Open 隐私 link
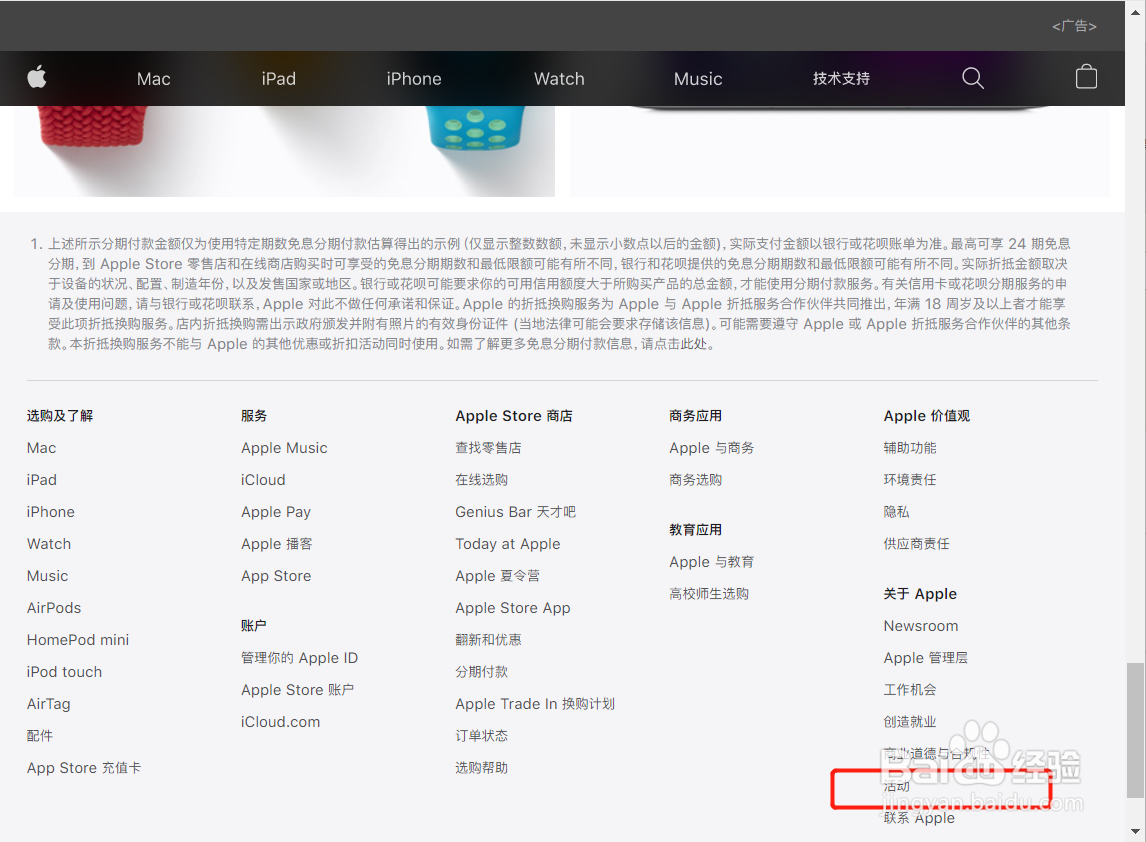Image resolution: width=1146 pixels, height=842 pixels. 897,512
